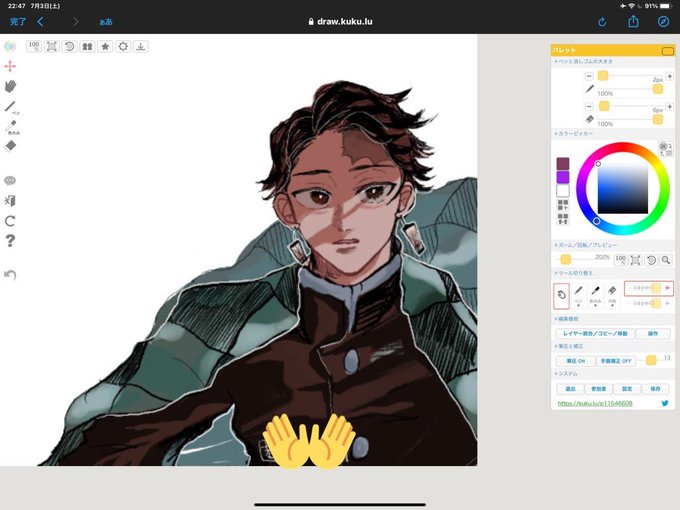
Task: Collapse the pressure and correction section header
Action: coord(568,346)
